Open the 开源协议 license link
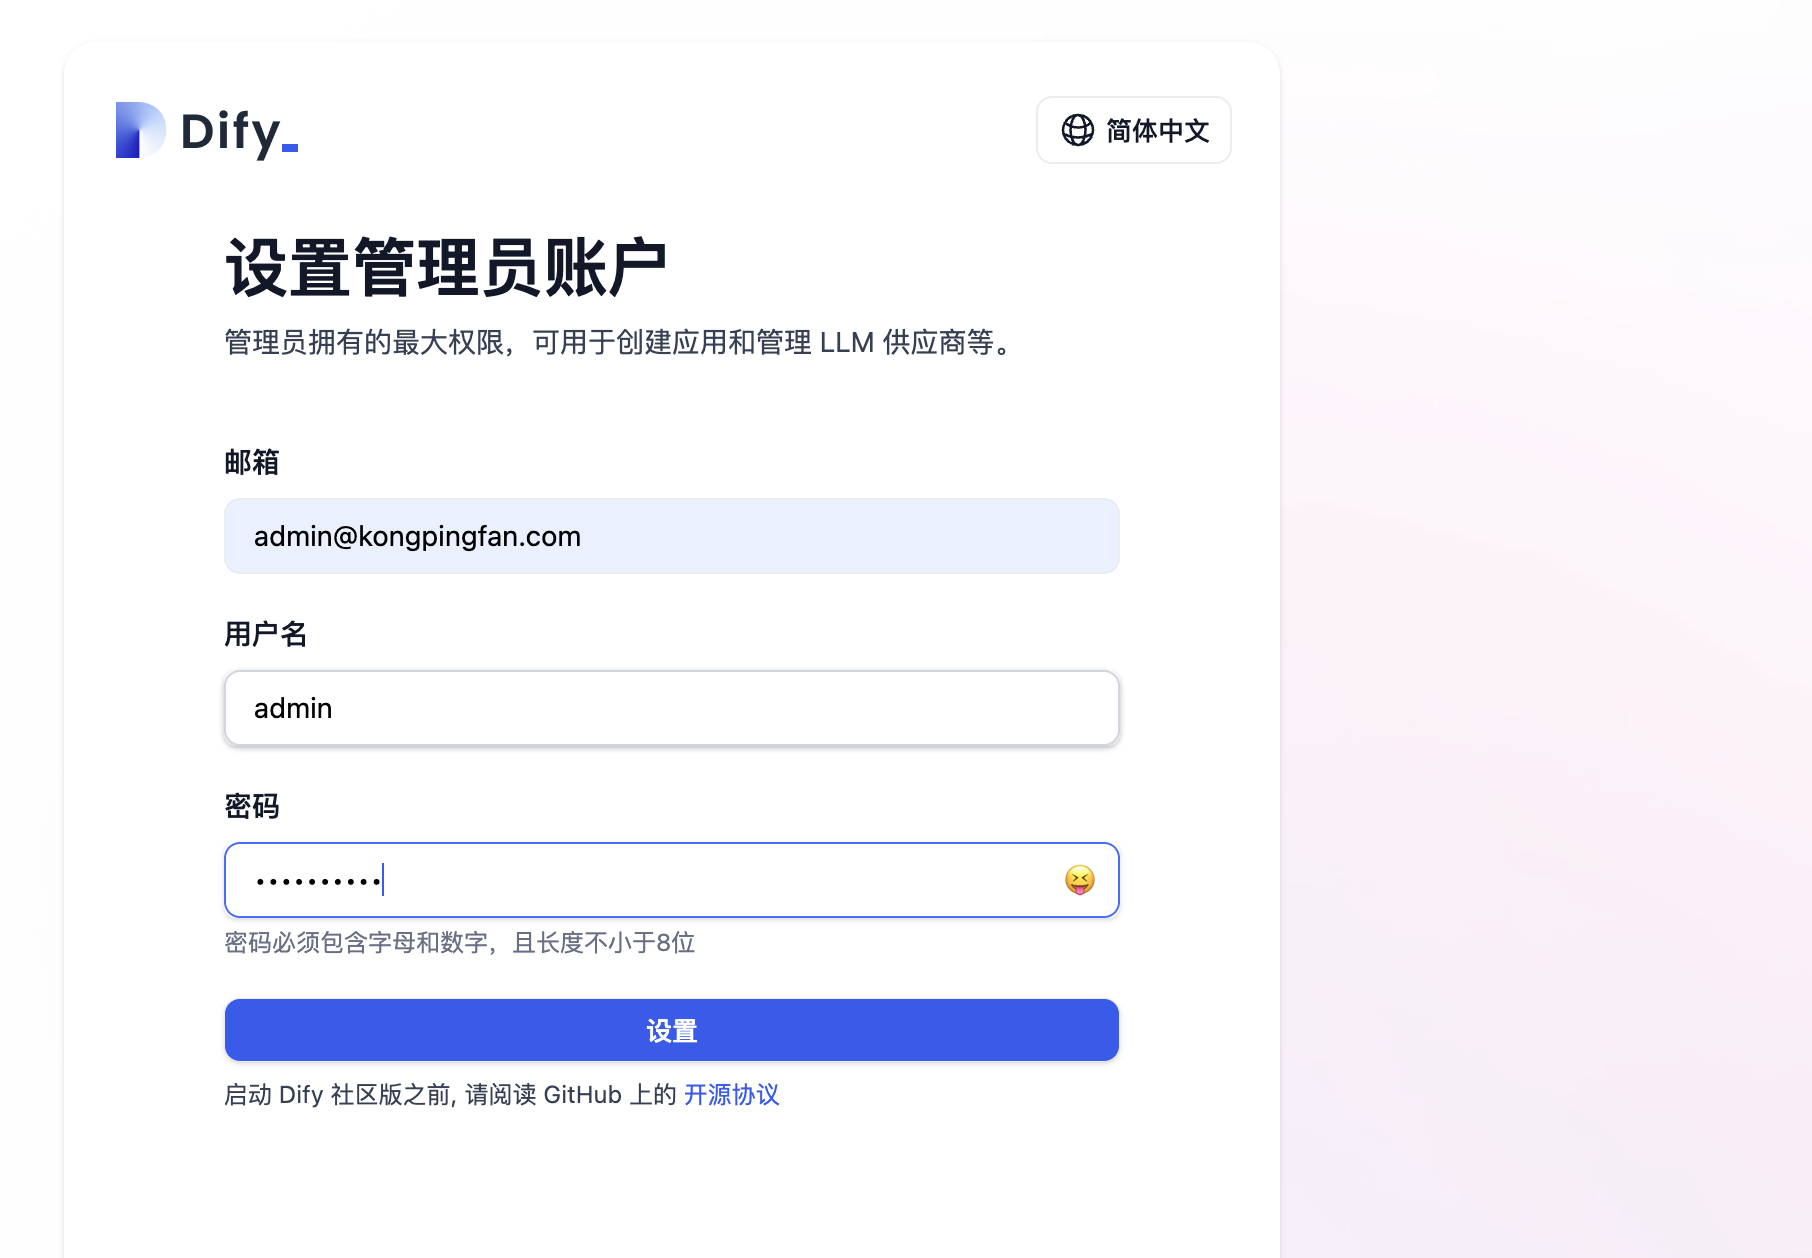Screen dimensions: 1812x1258 (731, 1095)
